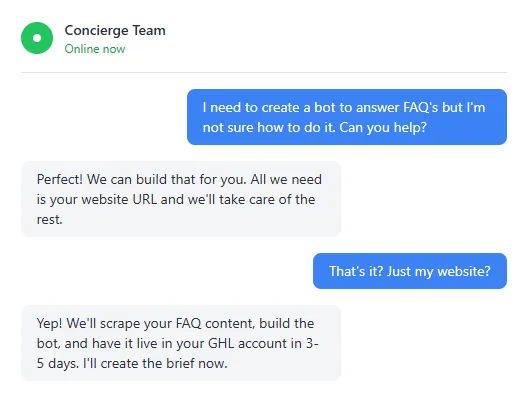
Task: Click the green Concierge Team avatar icon
Action: pyautogui.click(x=37, y=38)
